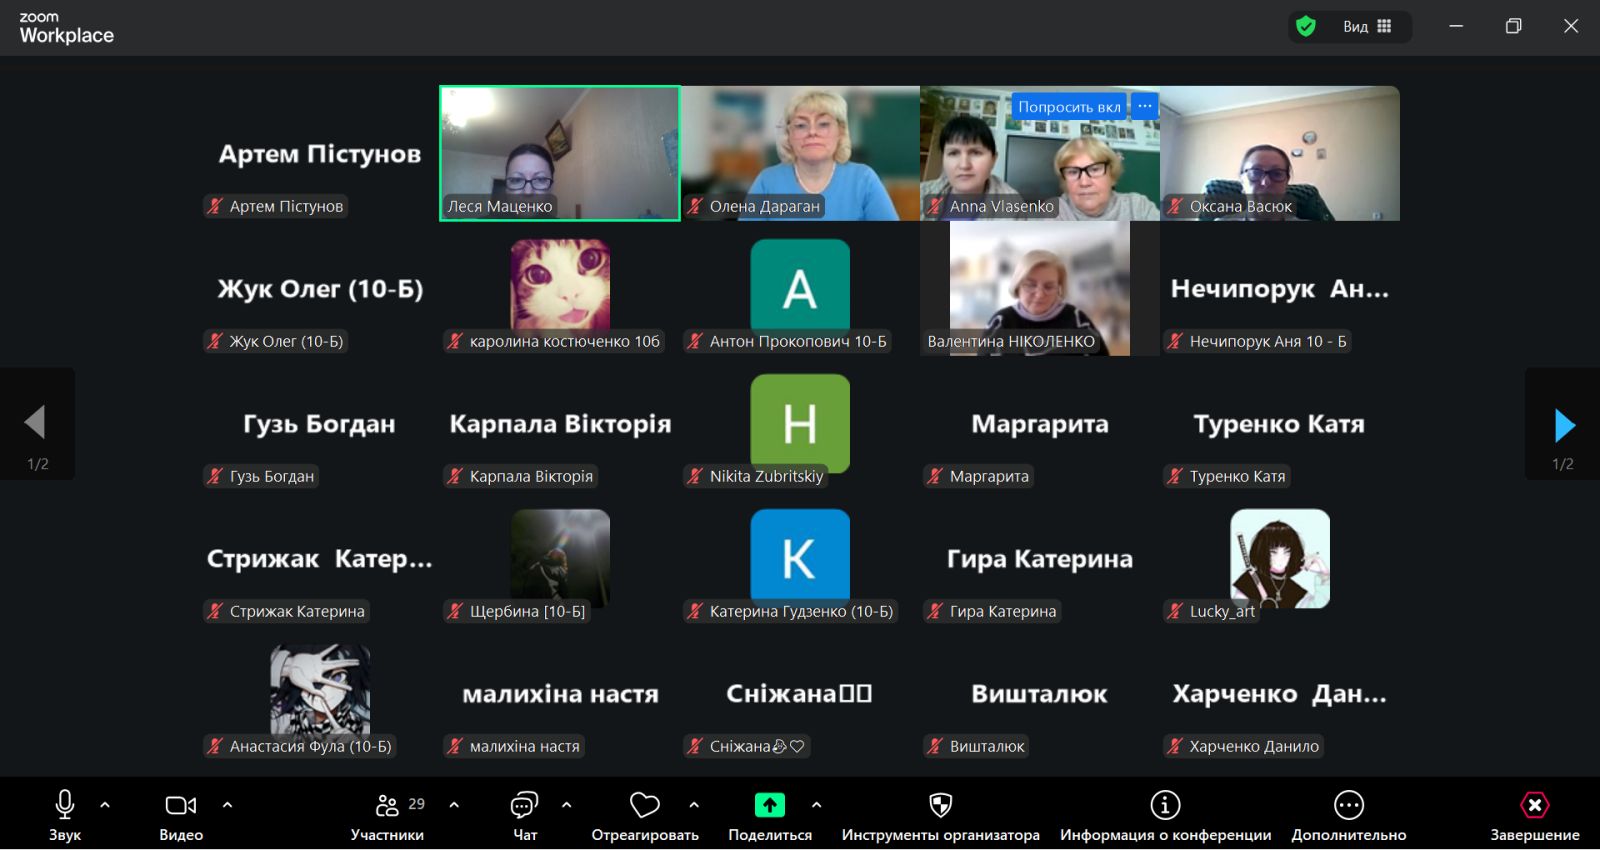Expand audio options arrow next to Звук
The width and height of the screenshot is (1600, 850).
(105, 805)
